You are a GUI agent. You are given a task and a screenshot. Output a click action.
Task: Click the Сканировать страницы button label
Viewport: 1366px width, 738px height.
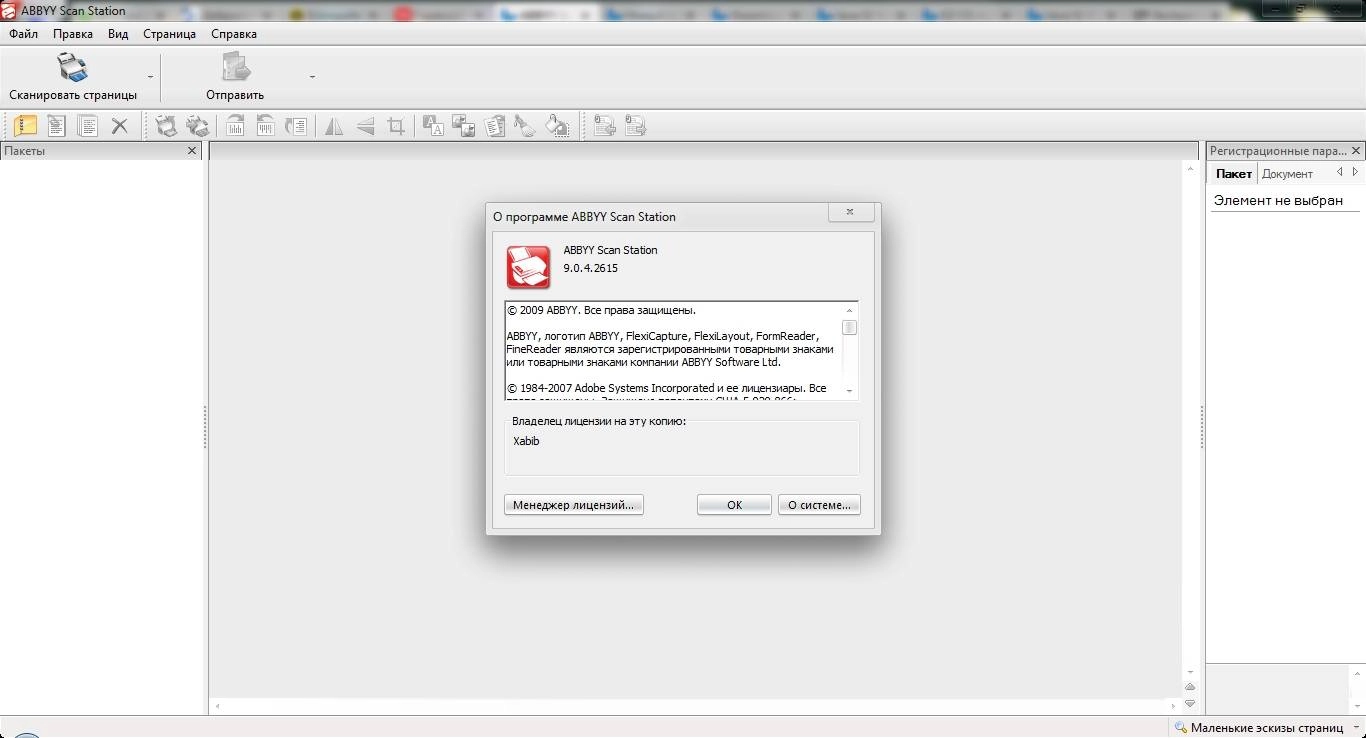click(73, 95)
